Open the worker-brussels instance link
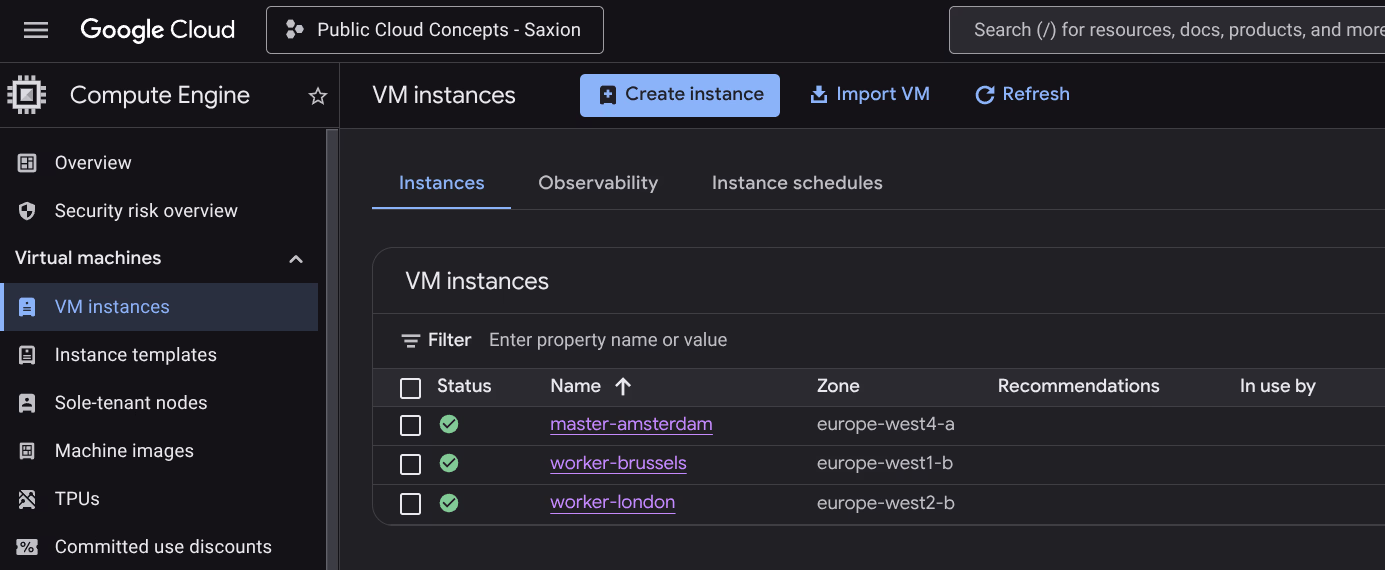 coord(618,463)
